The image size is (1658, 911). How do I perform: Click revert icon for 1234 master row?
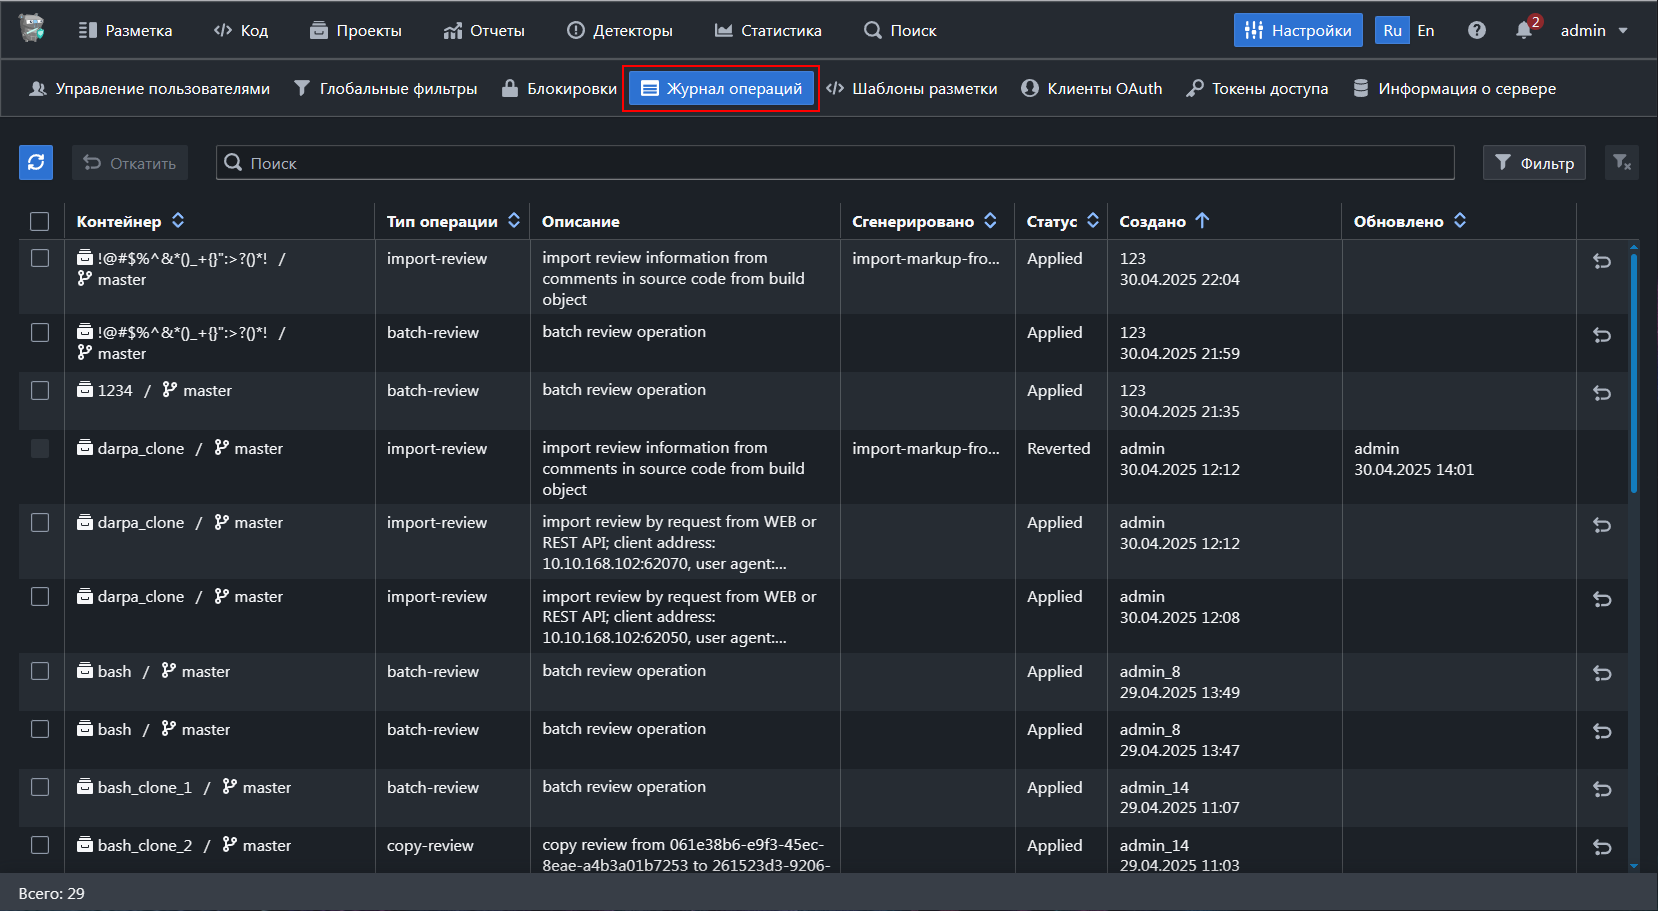tap(1601, 394)
